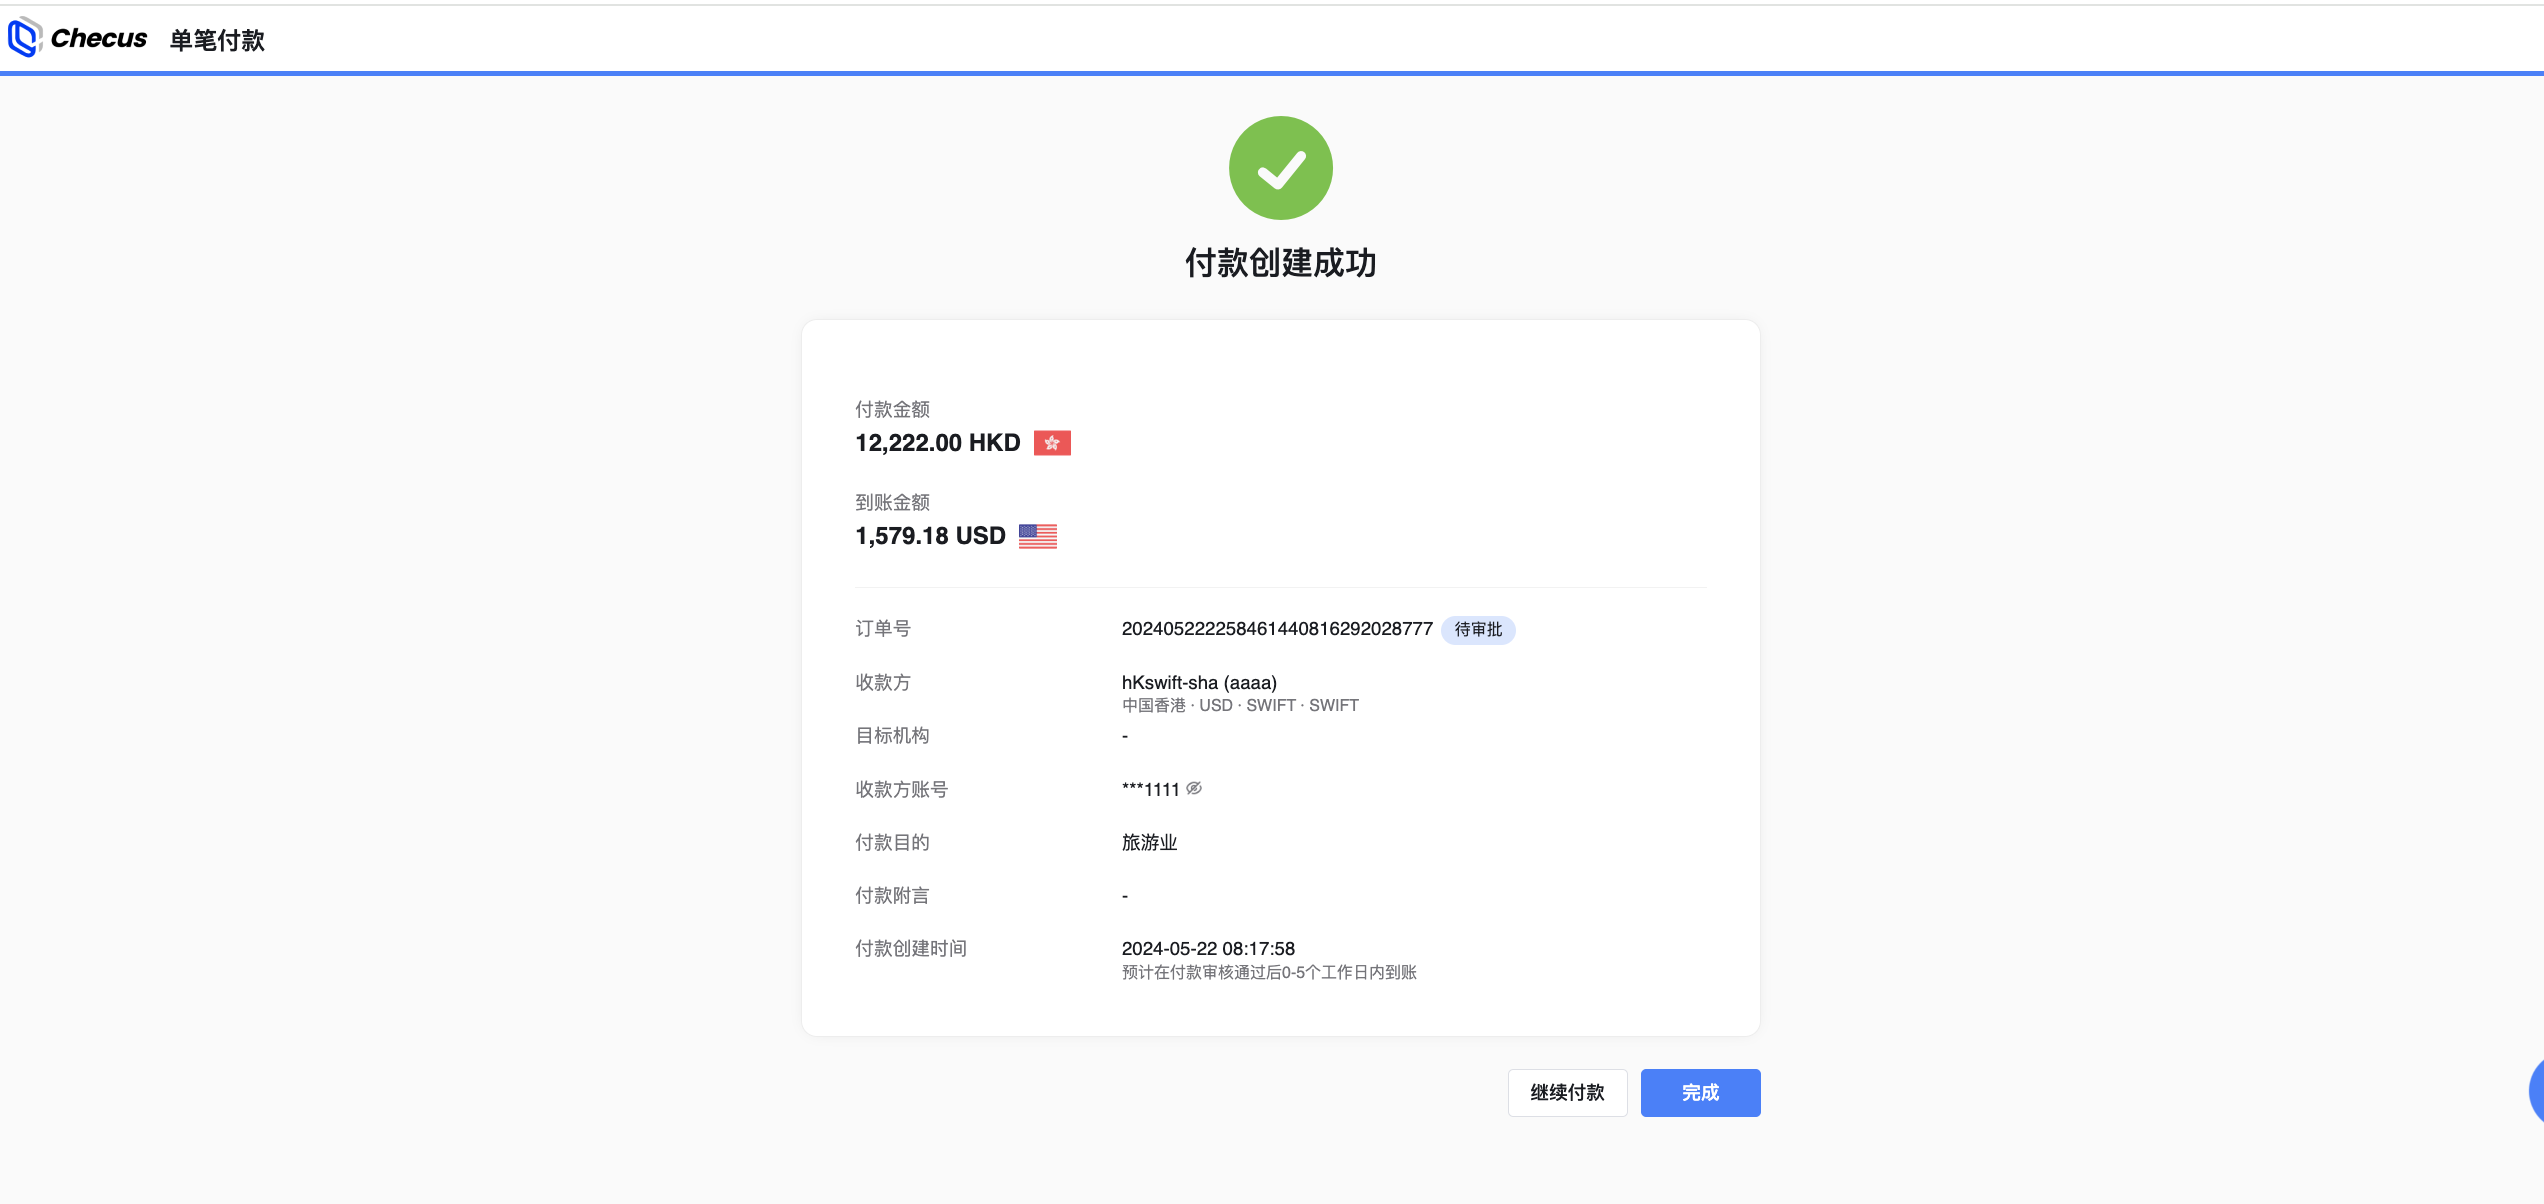
Task: Click the US flag icon
Action: pos(1038,536)
